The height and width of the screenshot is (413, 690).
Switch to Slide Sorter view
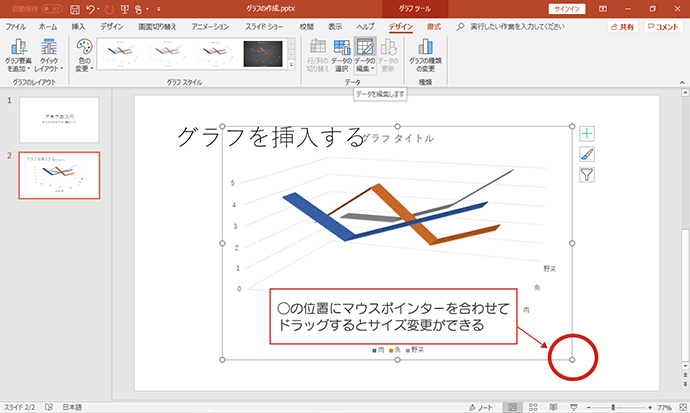(x=533, y=407)
